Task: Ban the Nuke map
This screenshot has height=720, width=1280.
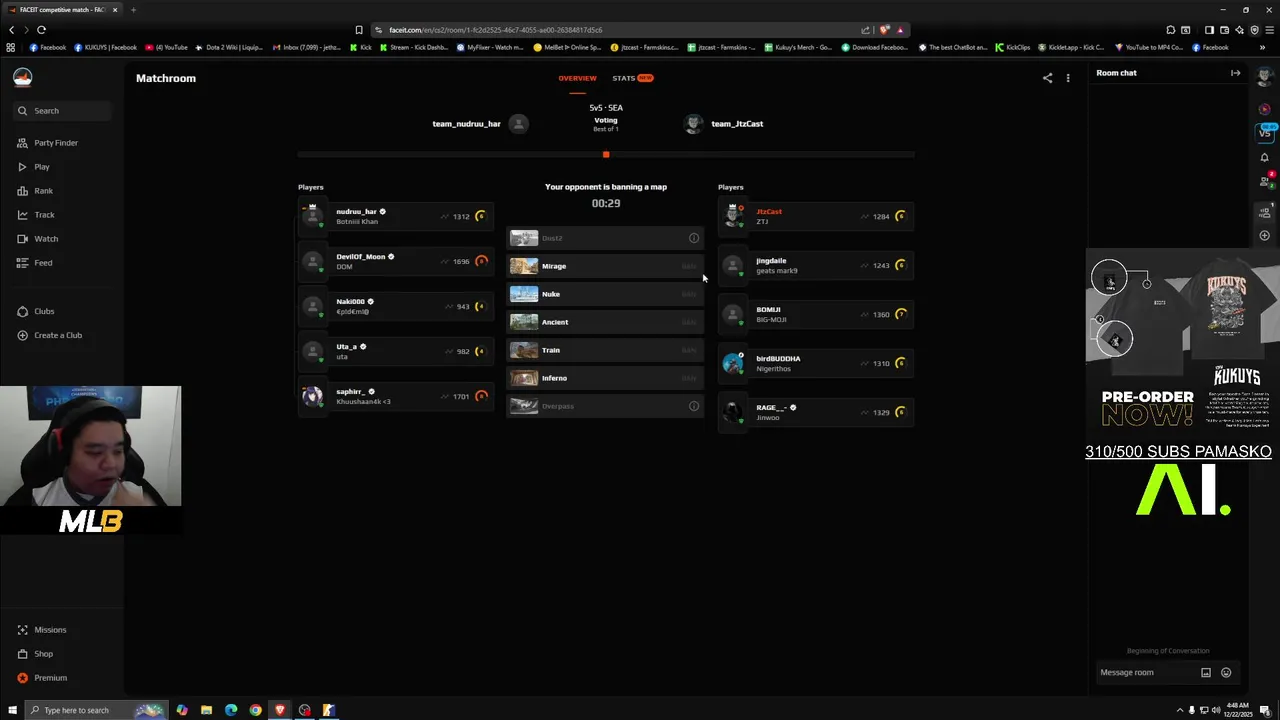Action: click(688, 294)
